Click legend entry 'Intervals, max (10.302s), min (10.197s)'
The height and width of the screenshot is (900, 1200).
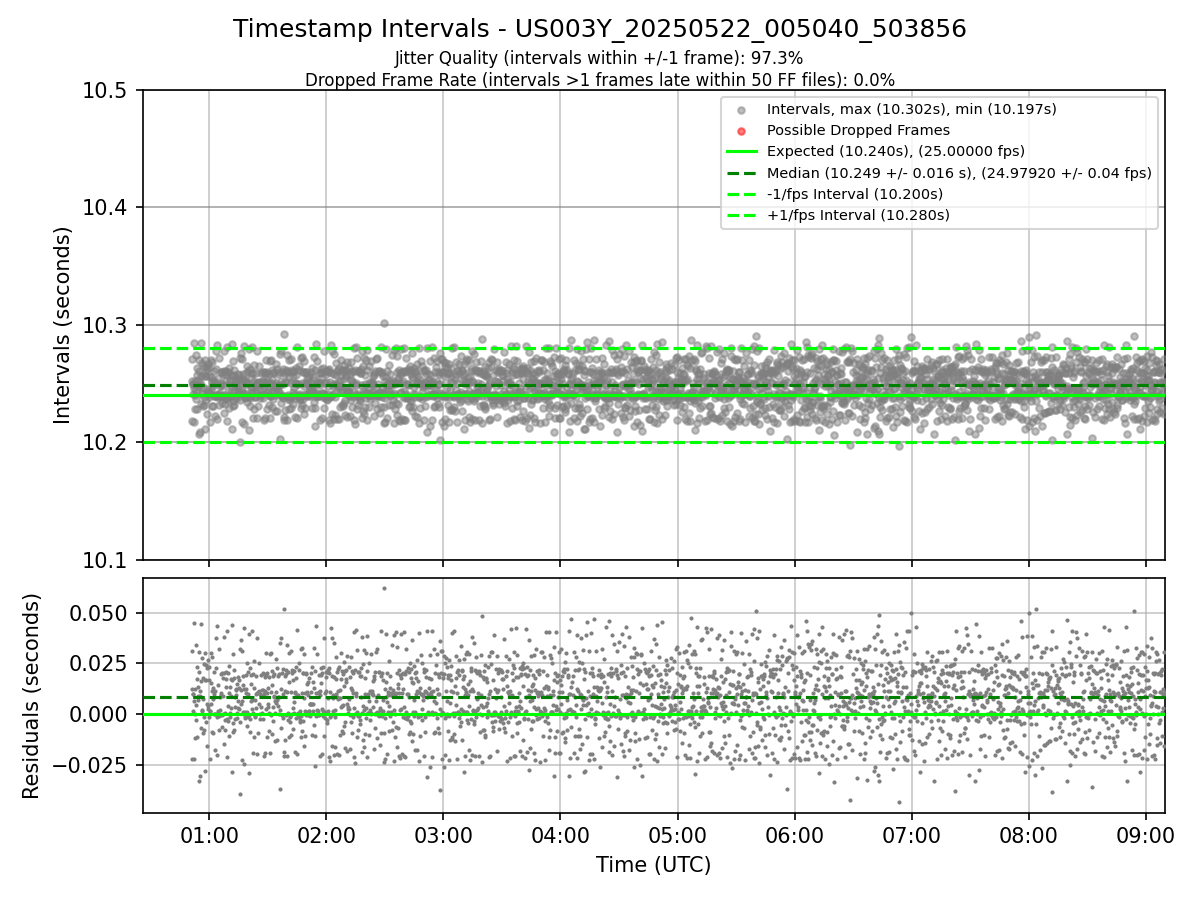(x=911, y=109)
